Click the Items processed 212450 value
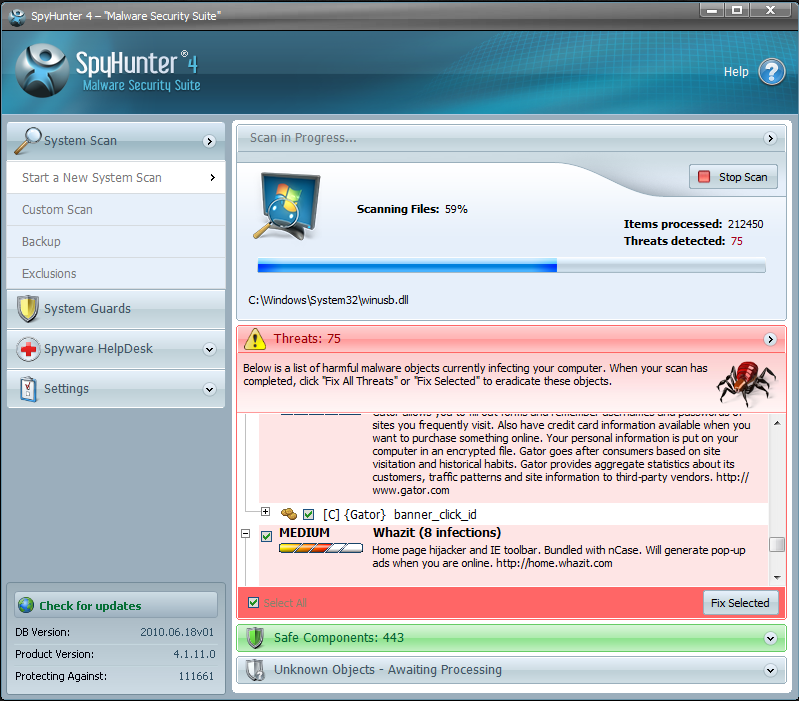This screenshot has height=701, width=799. click(x=745, y=224)
